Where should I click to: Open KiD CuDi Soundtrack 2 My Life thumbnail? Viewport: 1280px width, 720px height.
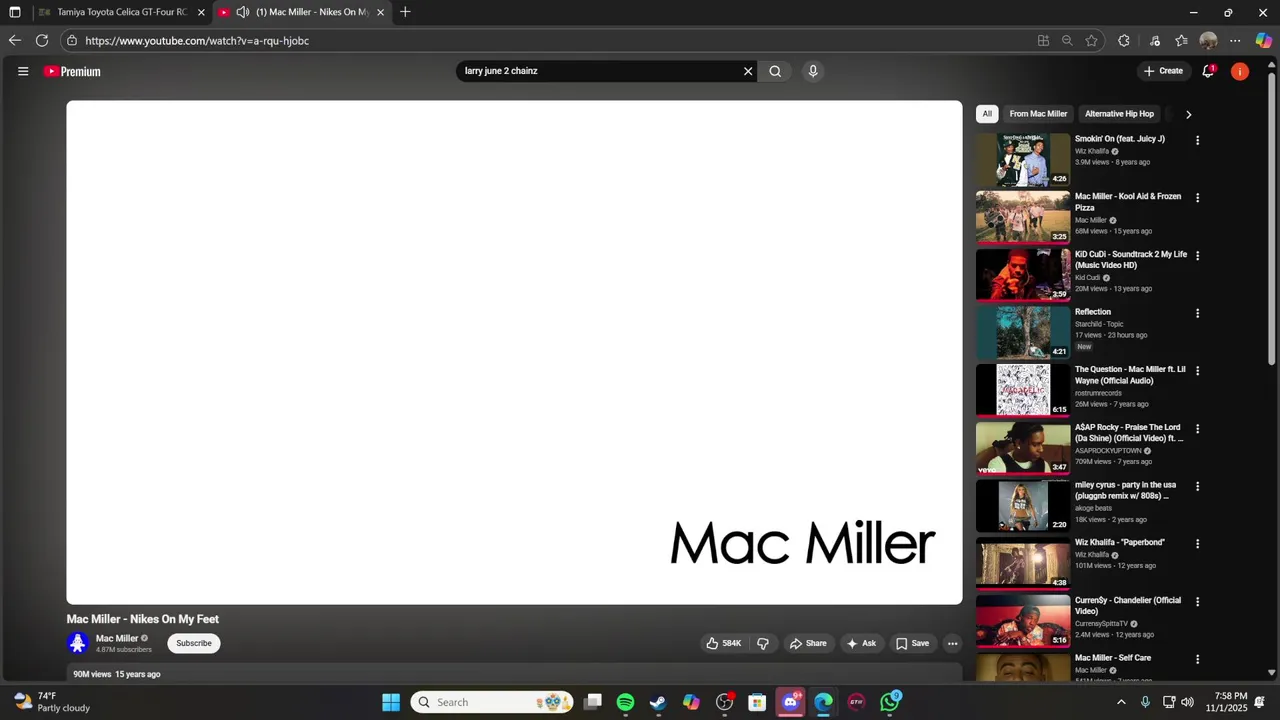[1023, 275]
